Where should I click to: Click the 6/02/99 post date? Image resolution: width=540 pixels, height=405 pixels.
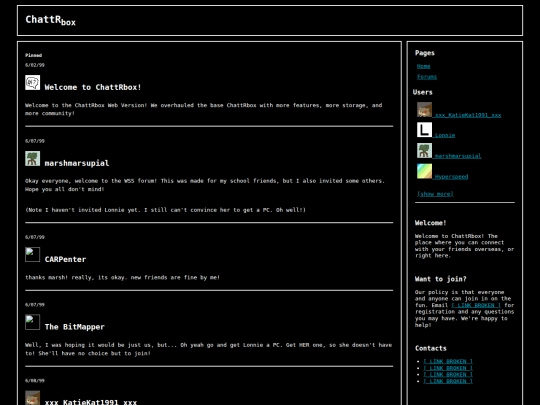click(35, 65)
